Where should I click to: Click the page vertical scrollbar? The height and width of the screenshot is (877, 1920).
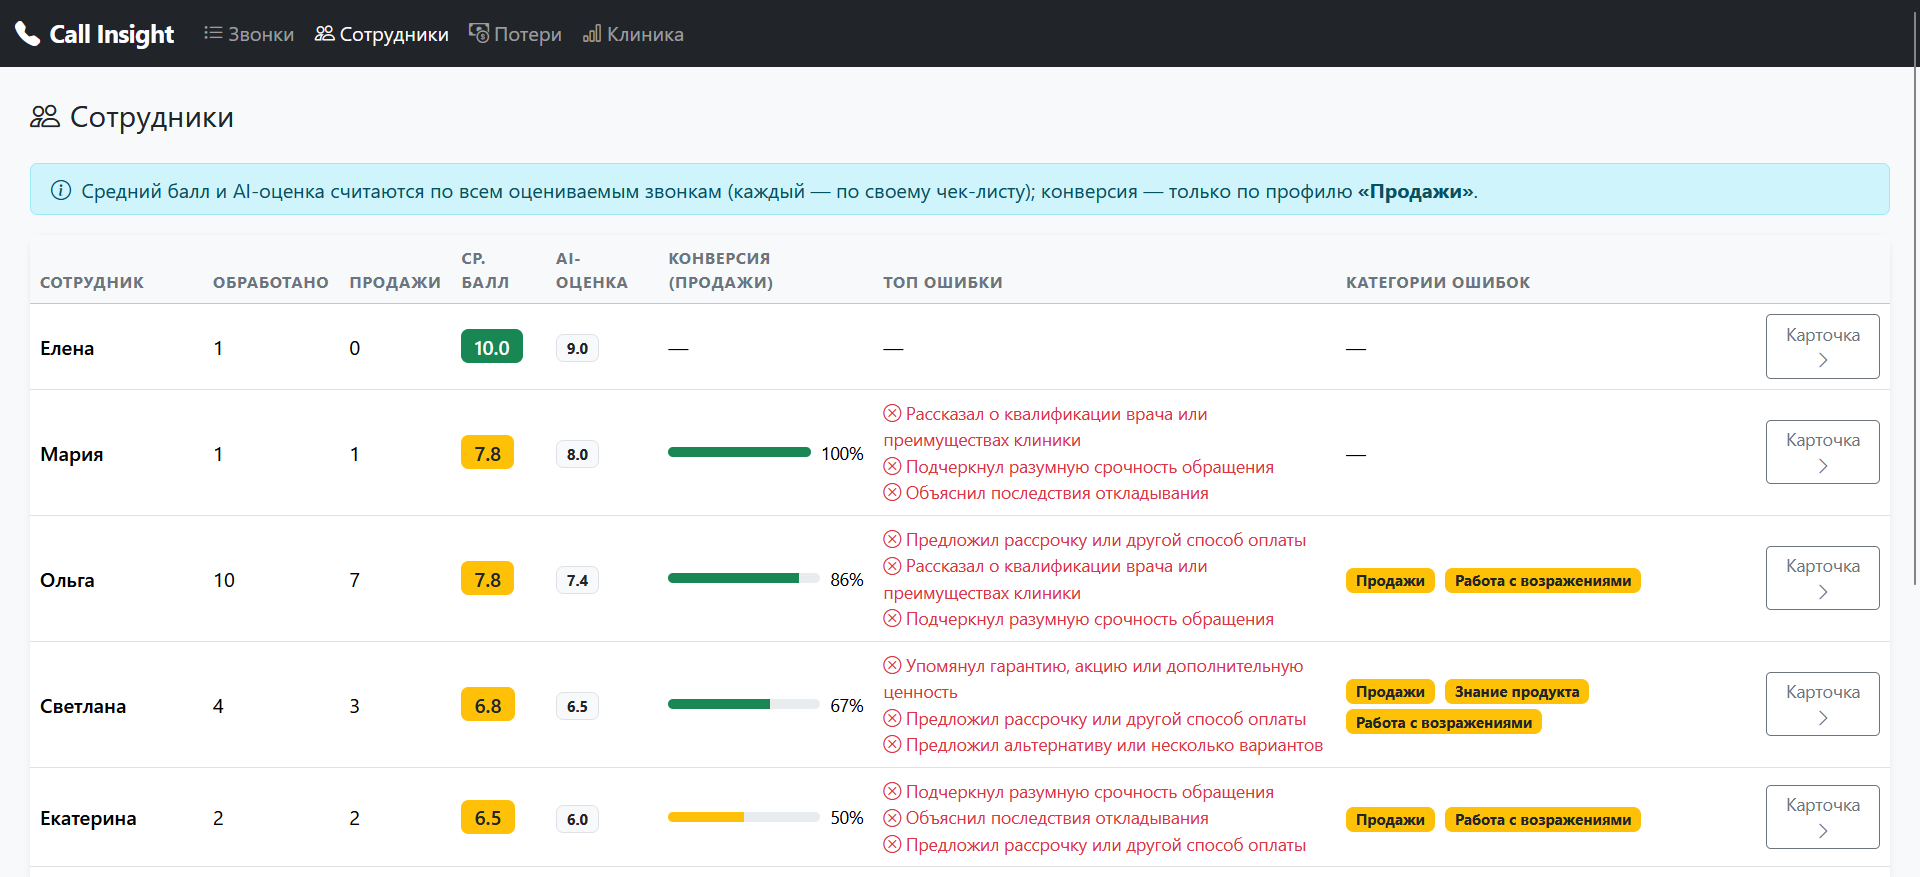[x=1914, y=300]
